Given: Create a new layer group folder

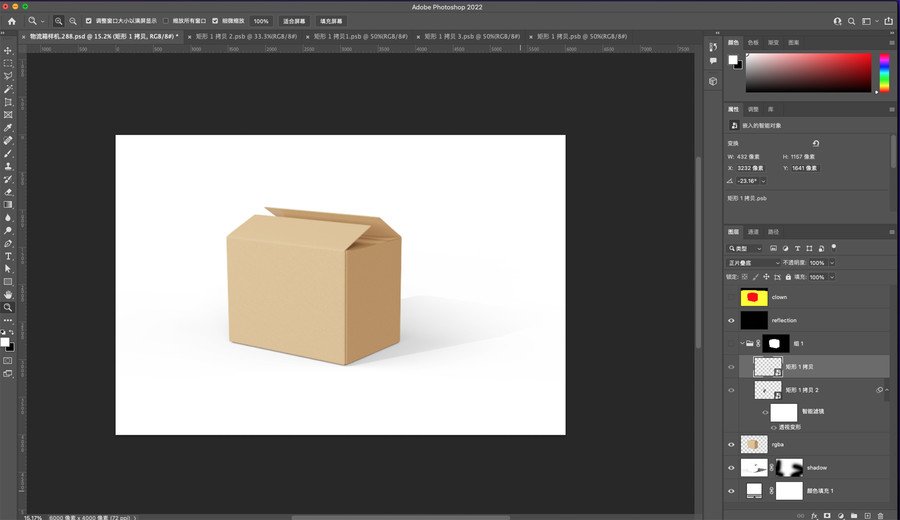Looking at the screenshot, I should point(854,516).
